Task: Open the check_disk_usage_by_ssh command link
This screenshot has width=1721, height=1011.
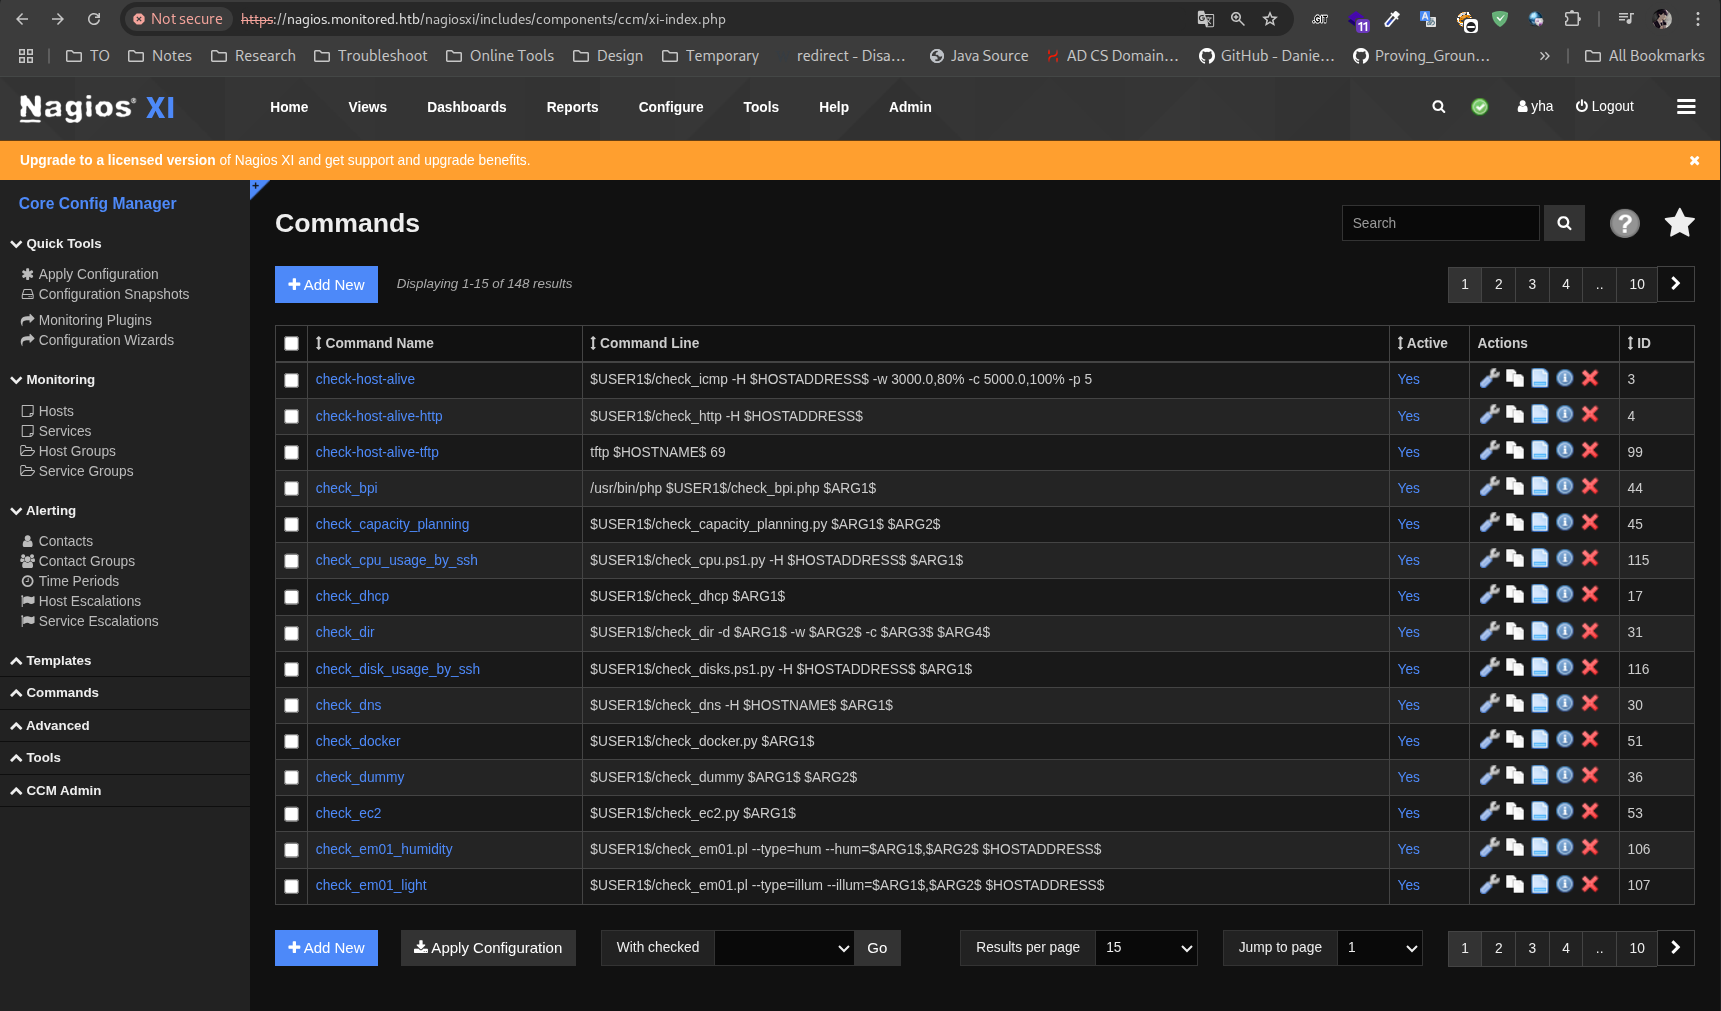Action: [x=397, y=669]
